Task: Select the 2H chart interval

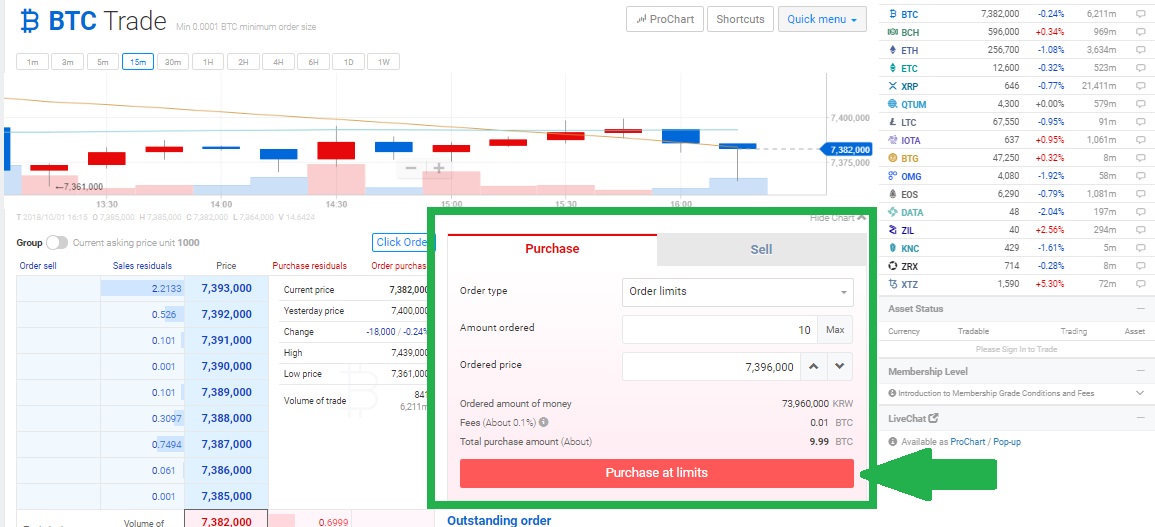Action: click(243, 62)
